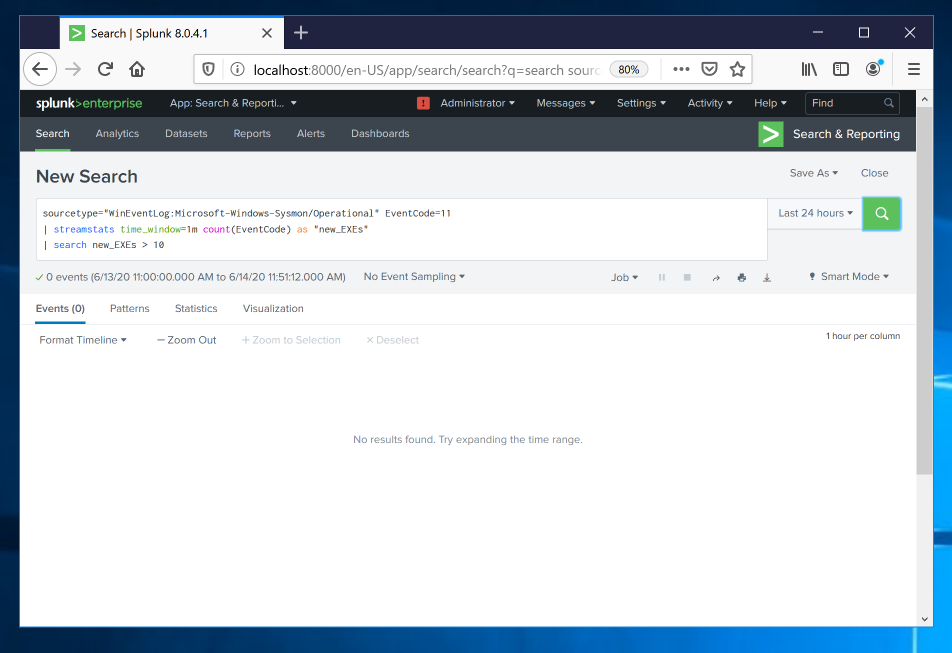Pause the search job

[662, 277]
